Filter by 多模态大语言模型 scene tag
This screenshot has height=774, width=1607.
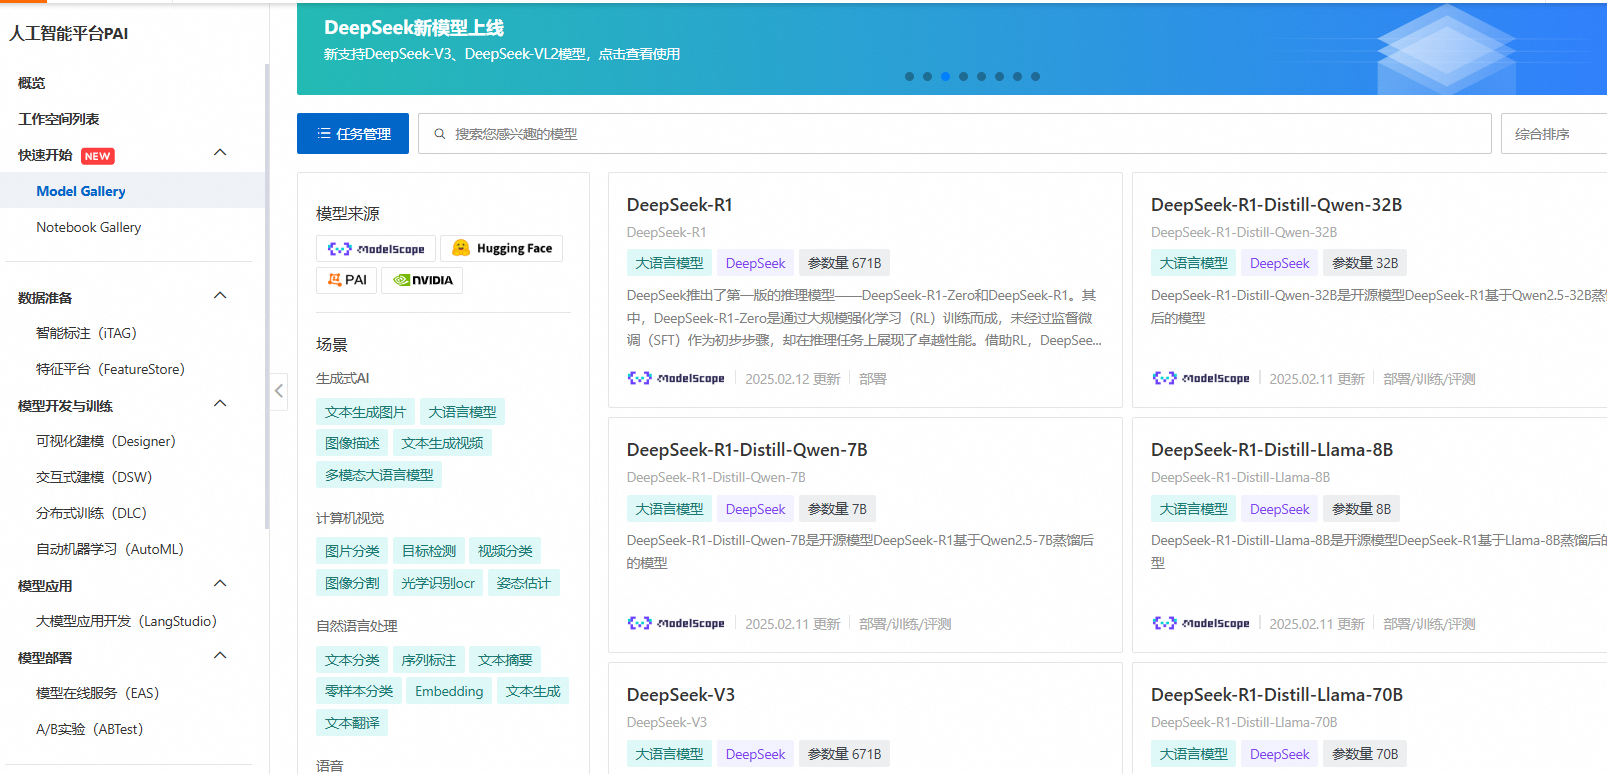tap(379, 475)
